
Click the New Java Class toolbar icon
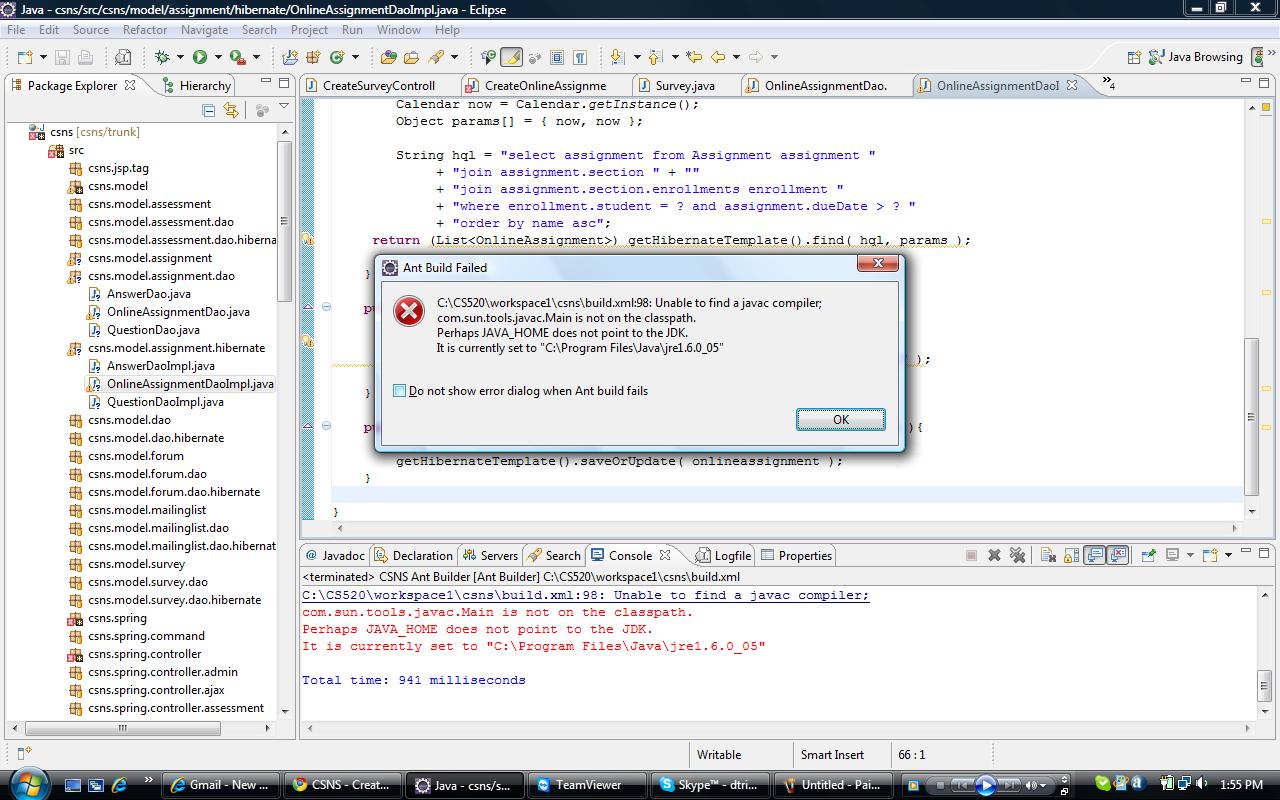[x=337, y=57]
